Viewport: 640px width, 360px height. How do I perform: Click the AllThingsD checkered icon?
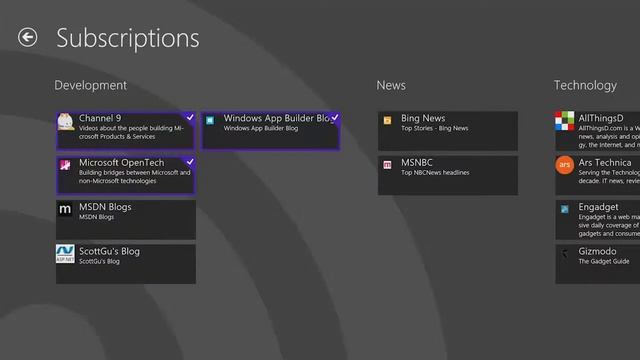click(564, 121)
